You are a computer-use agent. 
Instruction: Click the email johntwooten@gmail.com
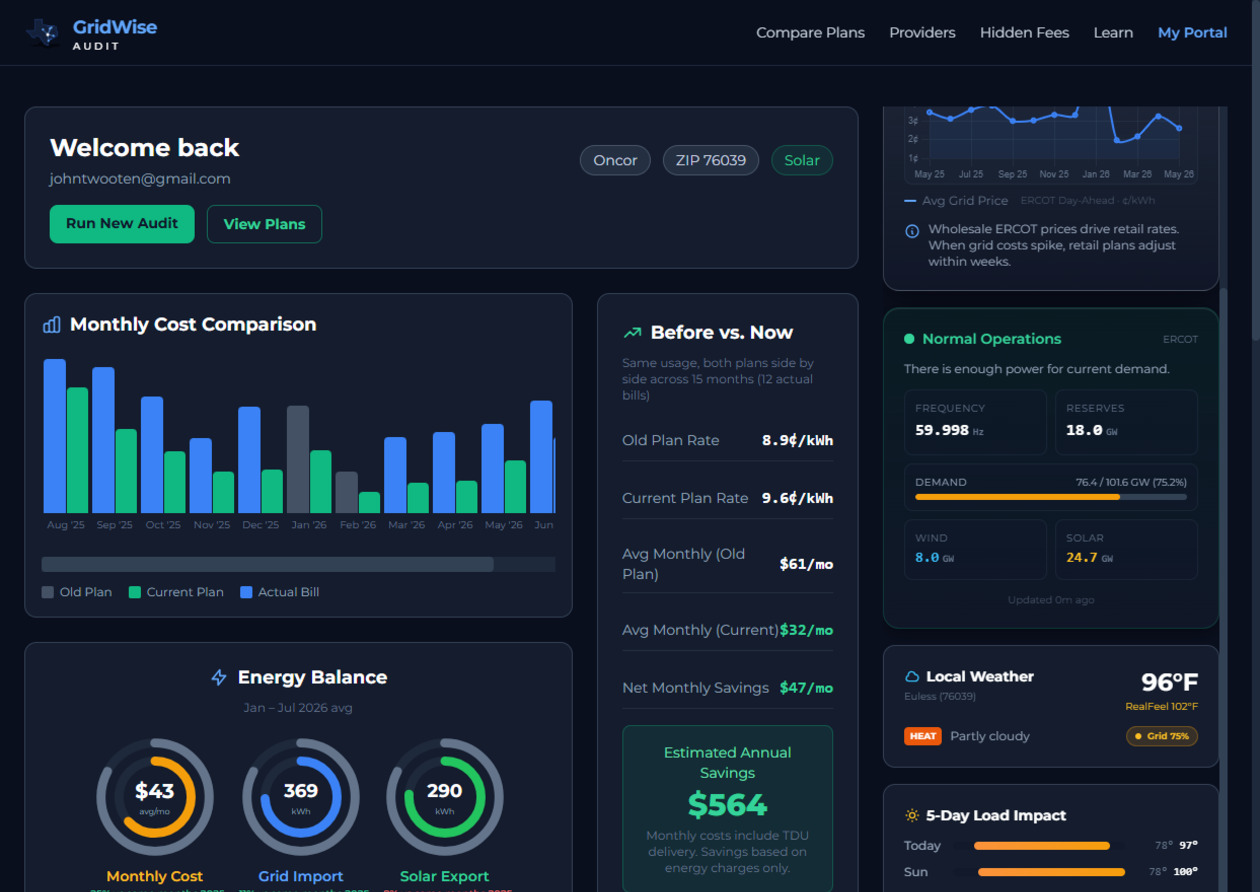[x=140, y=179]
